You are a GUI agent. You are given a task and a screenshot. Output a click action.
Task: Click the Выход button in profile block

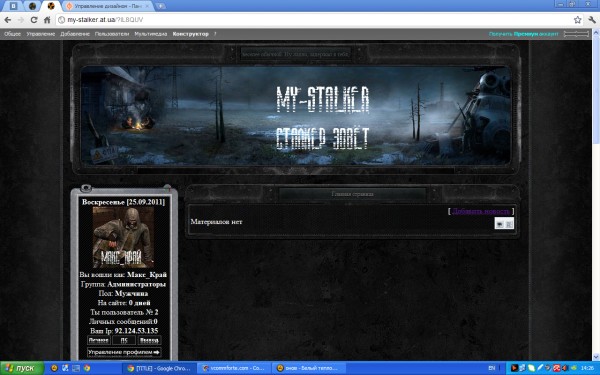click(x=149, y=340)
